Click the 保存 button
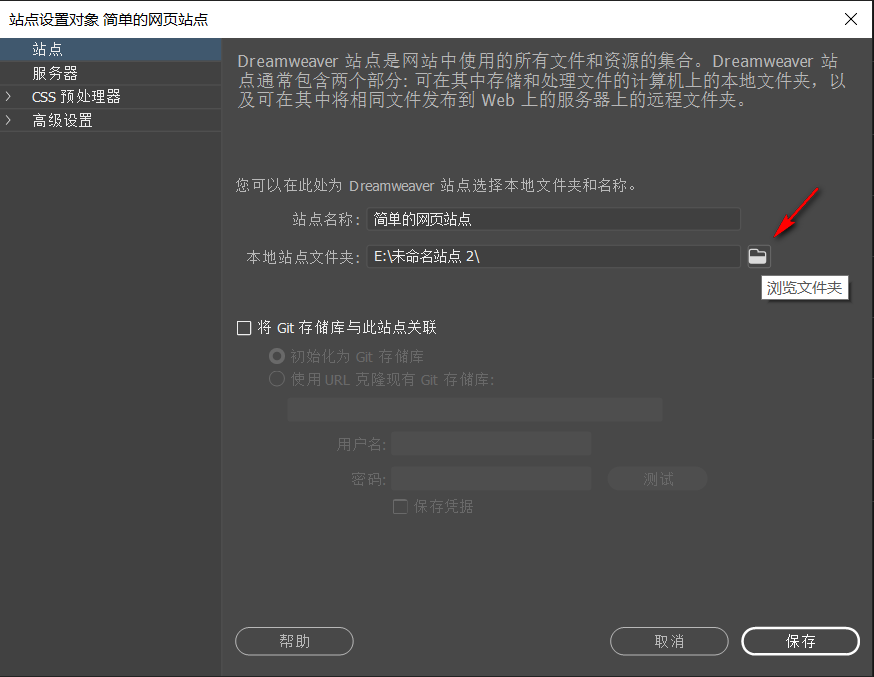The height and width of the screenshot is (677, 874). [x=800, y=641]
